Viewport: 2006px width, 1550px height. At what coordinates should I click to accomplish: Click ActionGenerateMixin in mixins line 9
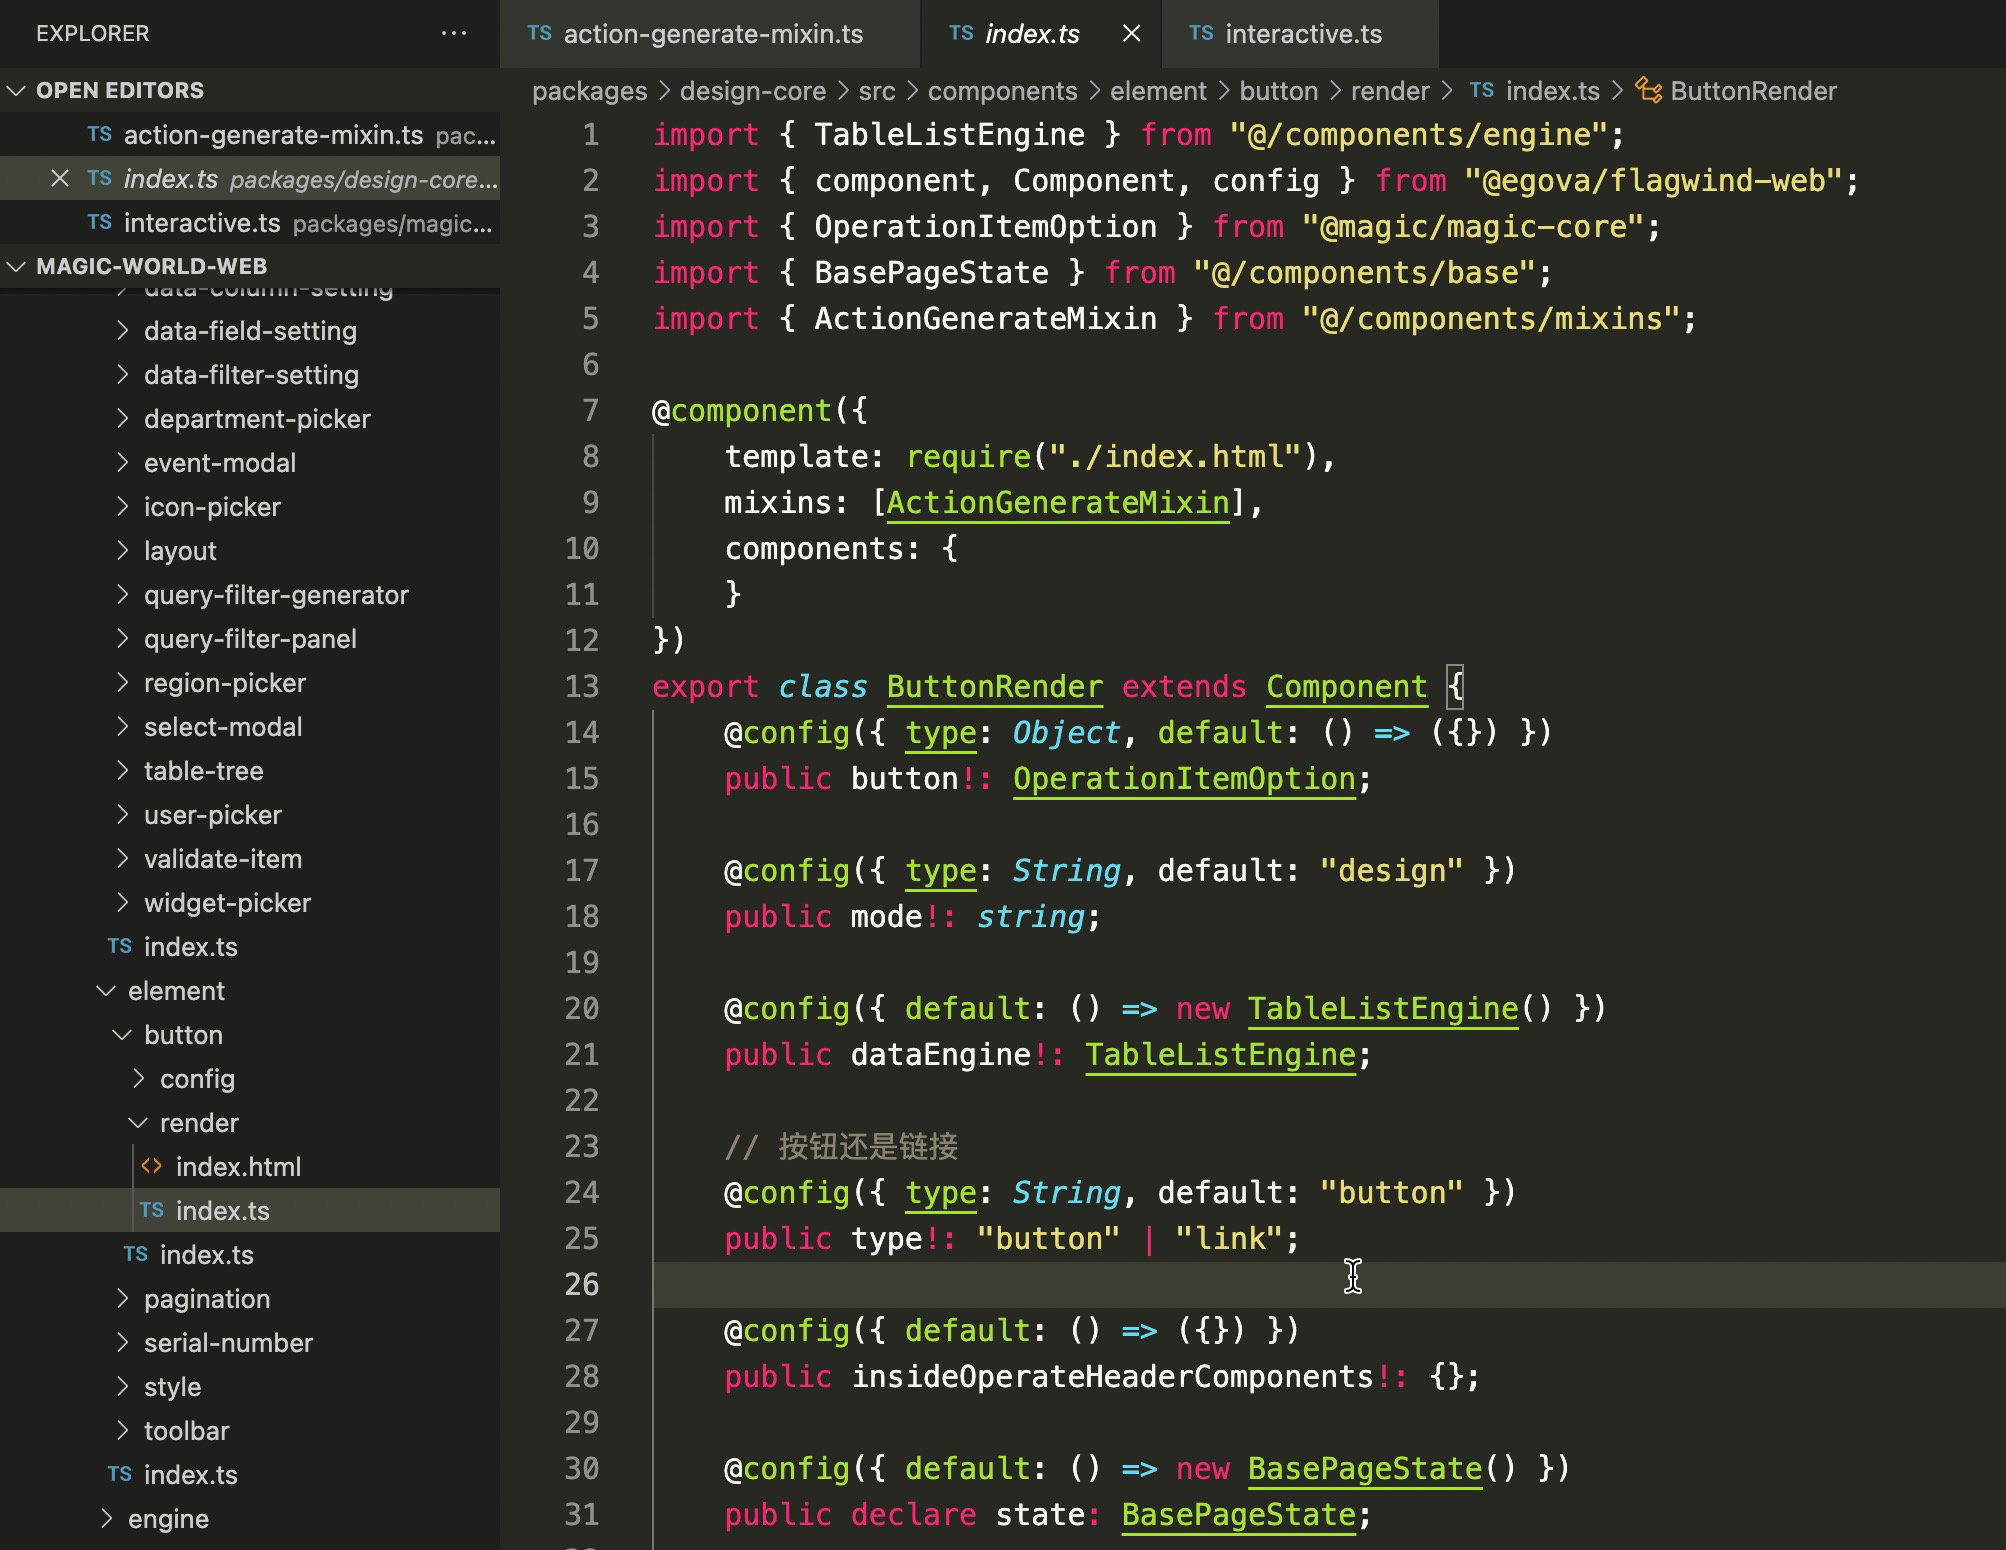pyautogui.click(x=1058, y=502)
